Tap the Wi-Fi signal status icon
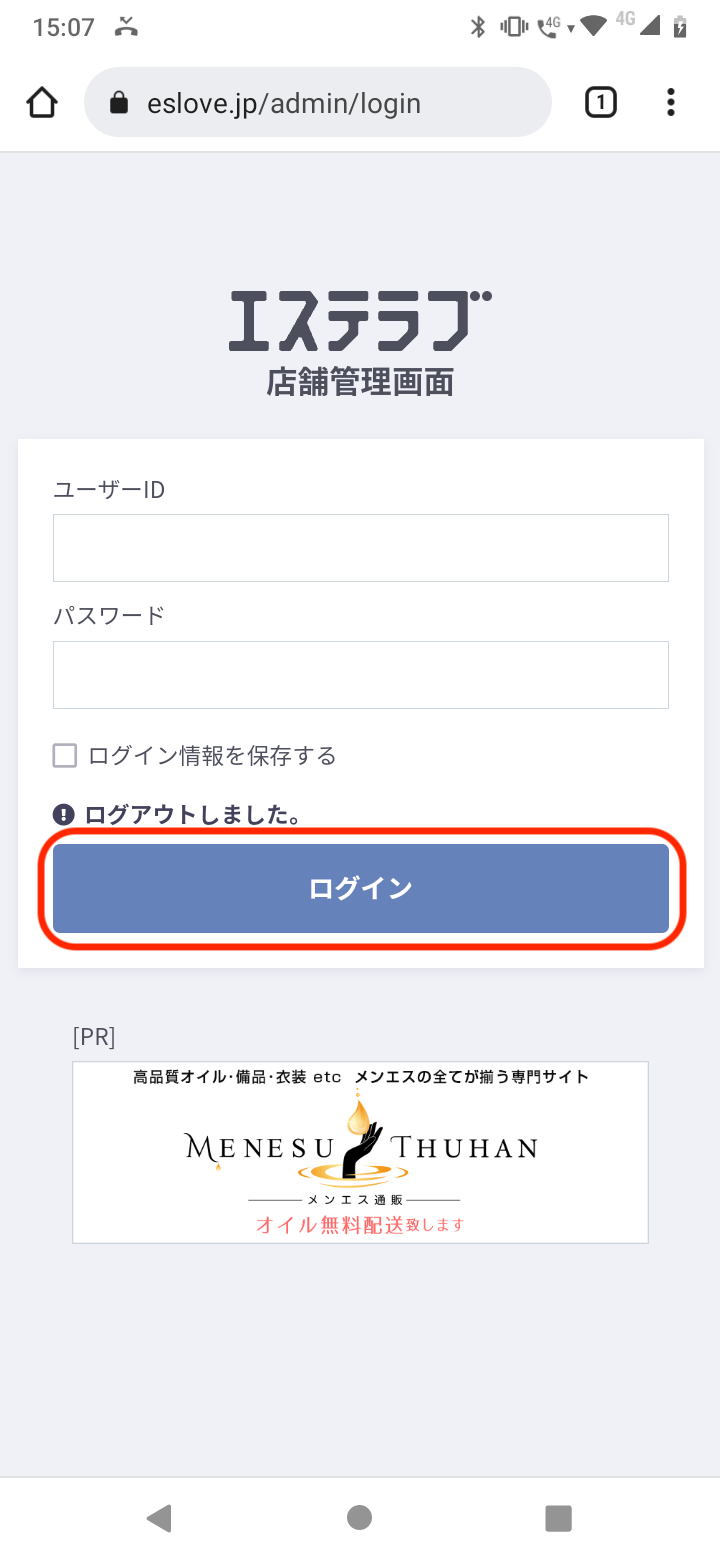The image size is (720, 1560). (x=593, y=27)
